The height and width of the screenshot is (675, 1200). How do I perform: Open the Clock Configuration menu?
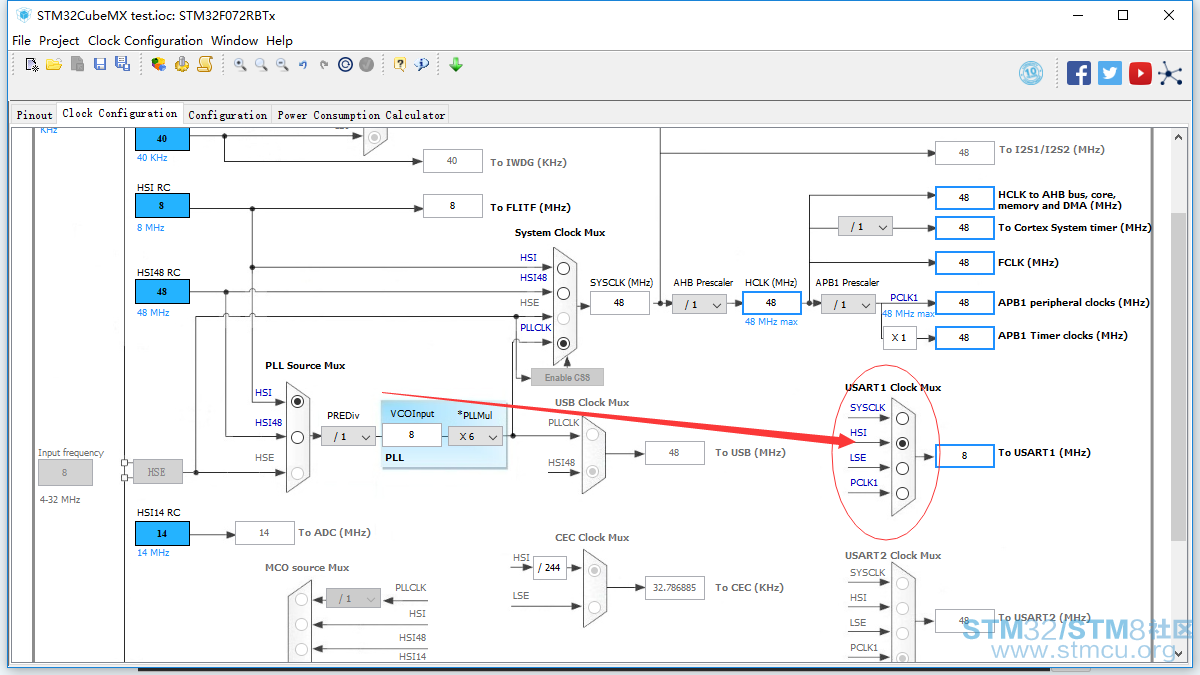tap(145, 41)
